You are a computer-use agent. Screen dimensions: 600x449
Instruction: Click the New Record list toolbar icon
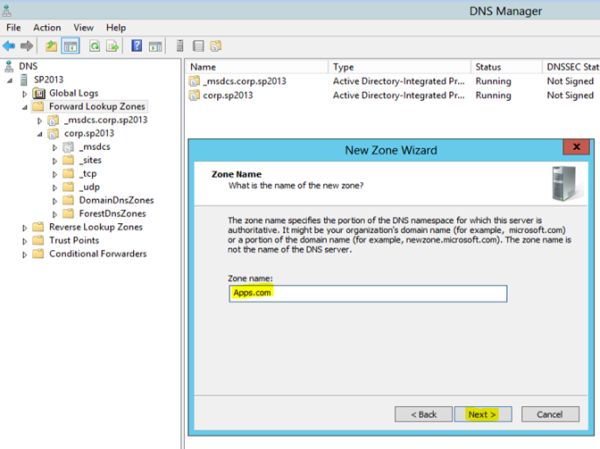tap(198, 46)
